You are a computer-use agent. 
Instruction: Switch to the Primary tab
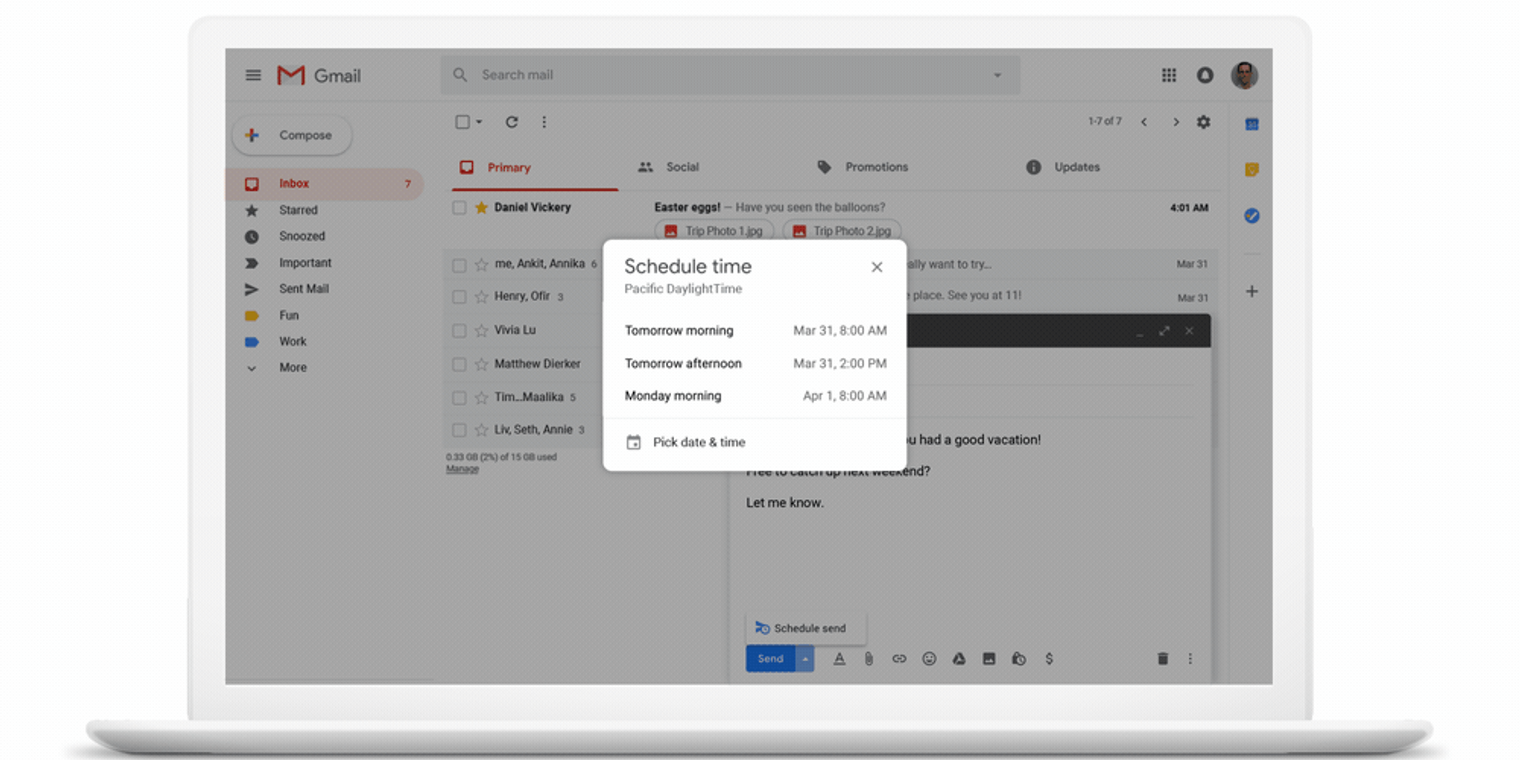pos(535,168)
